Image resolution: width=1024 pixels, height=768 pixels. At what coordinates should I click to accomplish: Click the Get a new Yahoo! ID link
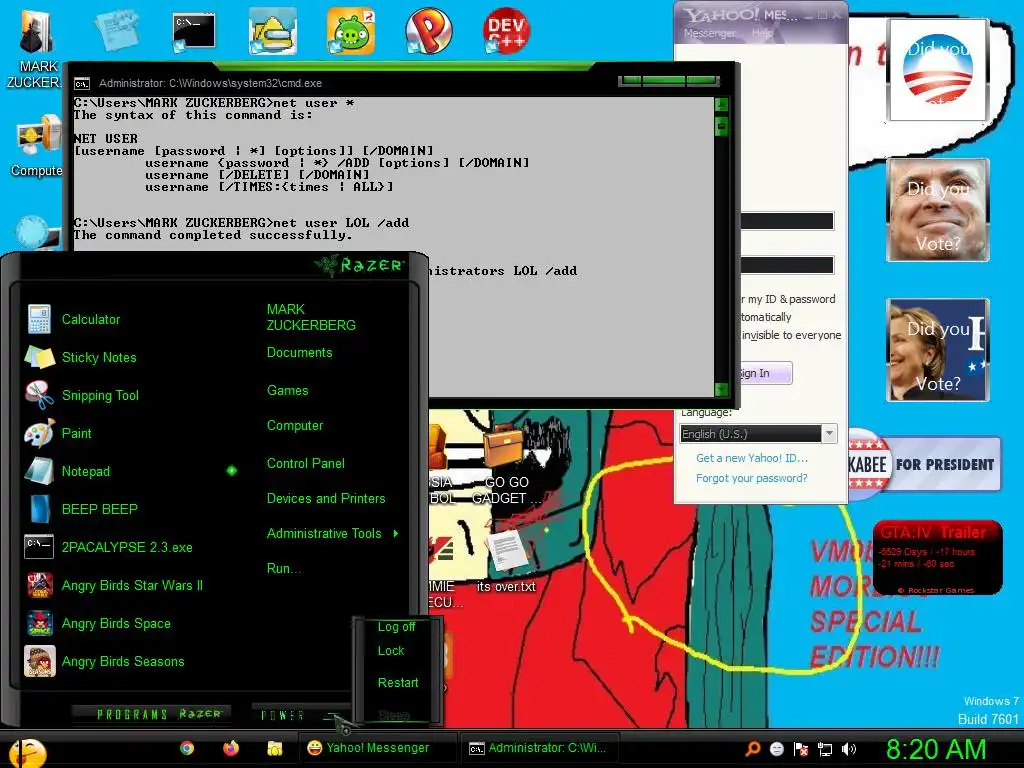[x=752, y=458]
